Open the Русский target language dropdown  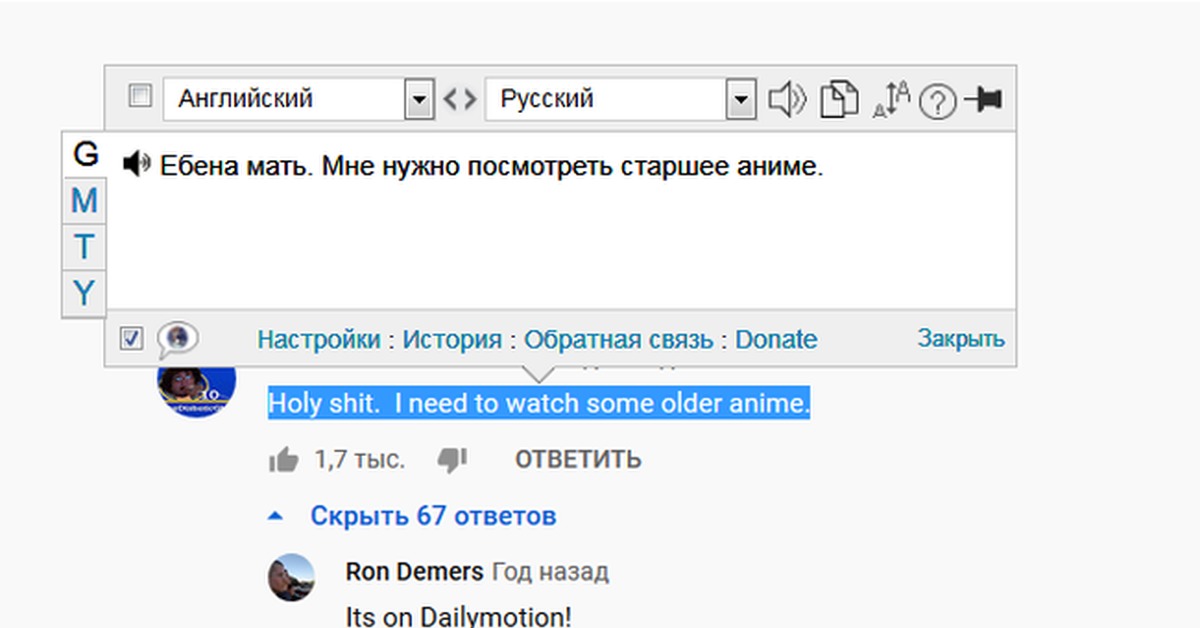(740, 100)
